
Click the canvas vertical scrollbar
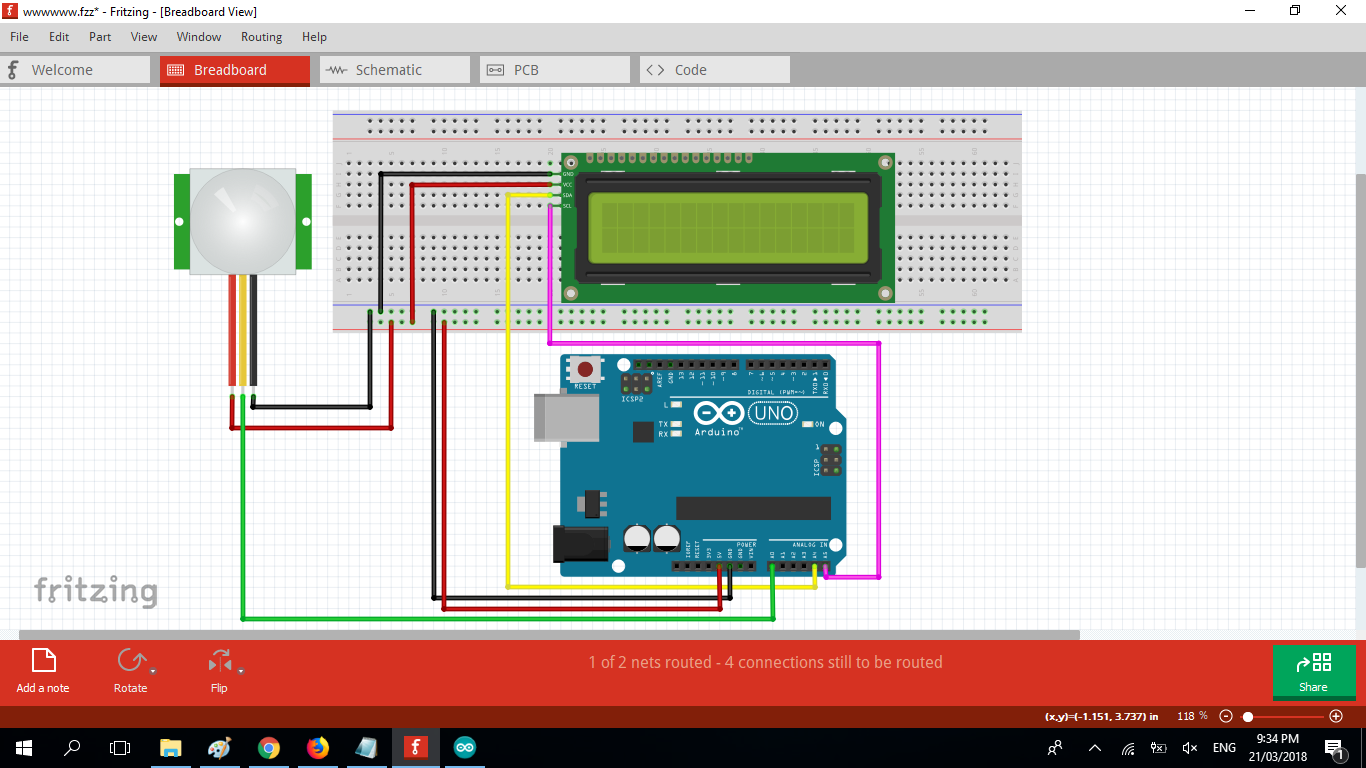pos(1360,370)
